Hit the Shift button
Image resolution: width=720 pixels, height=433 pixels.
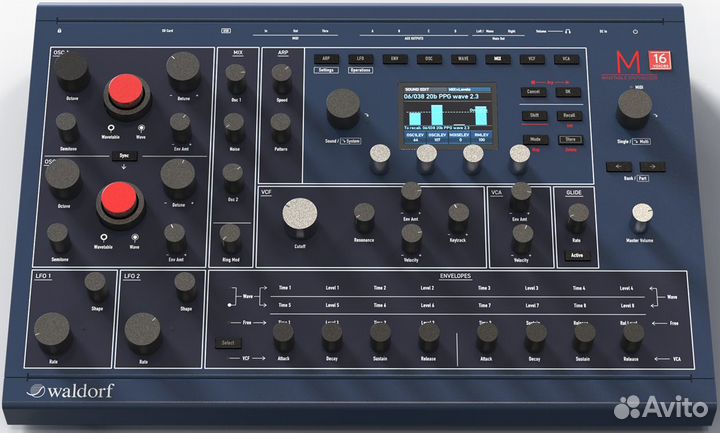click(x=534, y=116)
